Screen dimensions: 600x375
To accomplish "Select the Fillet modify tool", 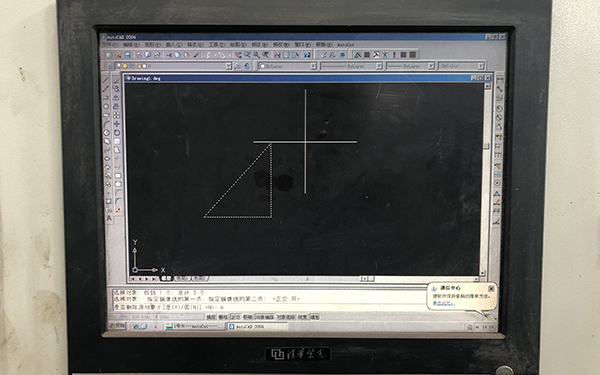I will tap(117, 201).
